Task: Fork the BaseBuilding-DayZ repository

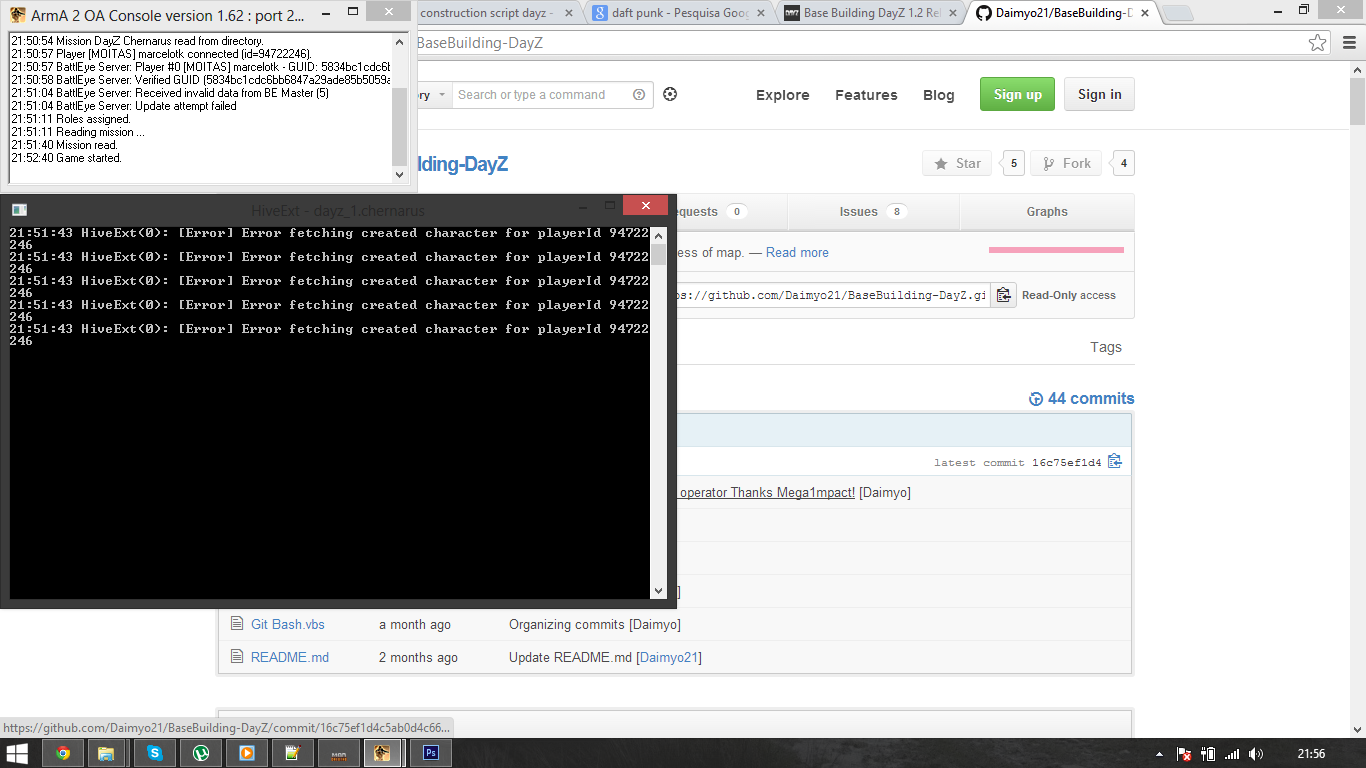Action: (1066, 163)
